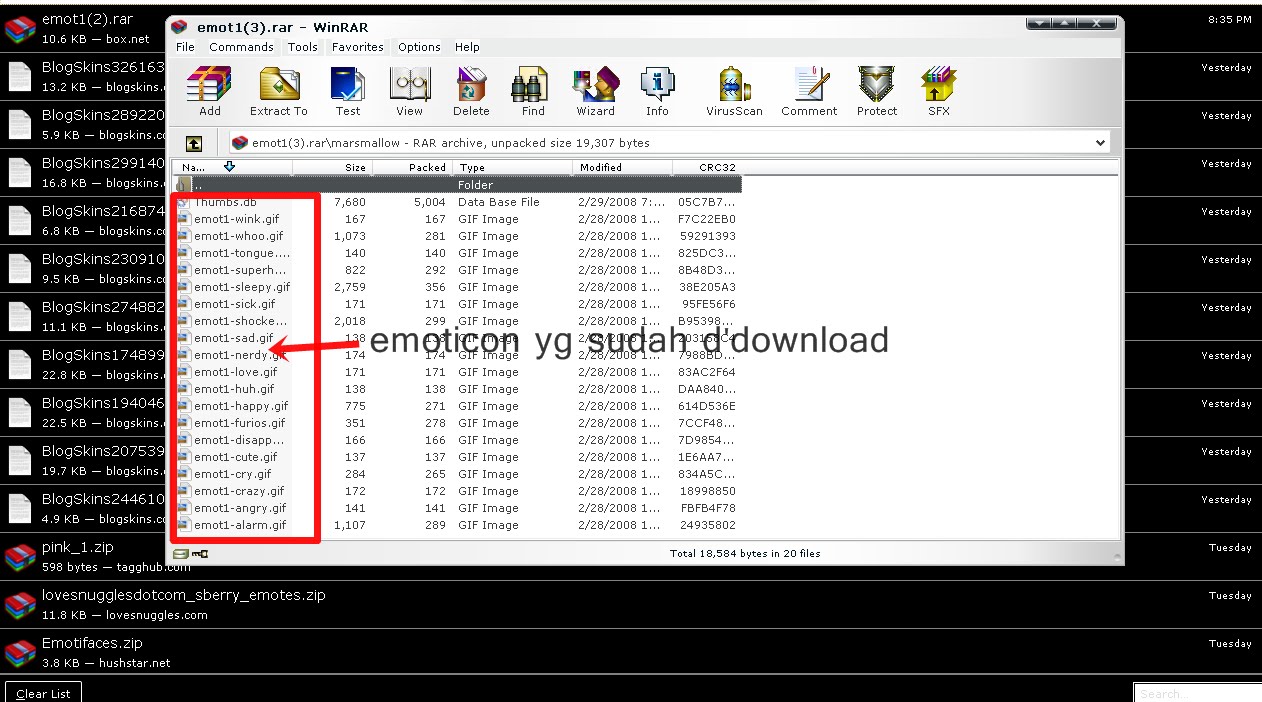Click the BlogSkins326163 file icon in downloads list

click(20, 77)
